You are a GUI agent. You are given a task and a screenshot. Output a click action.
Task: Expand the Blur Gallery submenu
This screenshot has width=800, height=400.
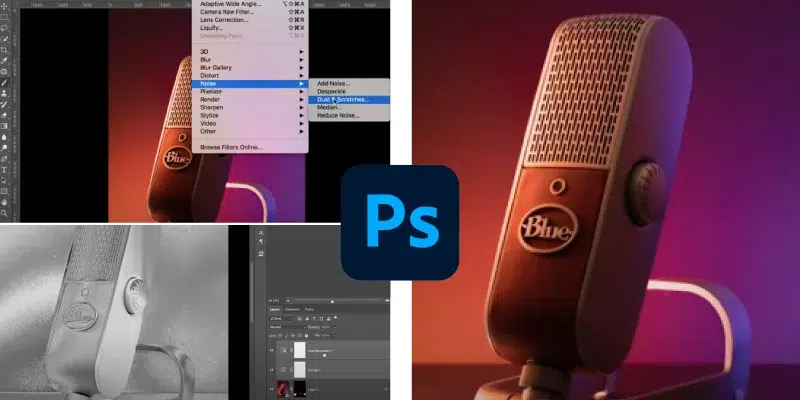(x=250, y=67)
